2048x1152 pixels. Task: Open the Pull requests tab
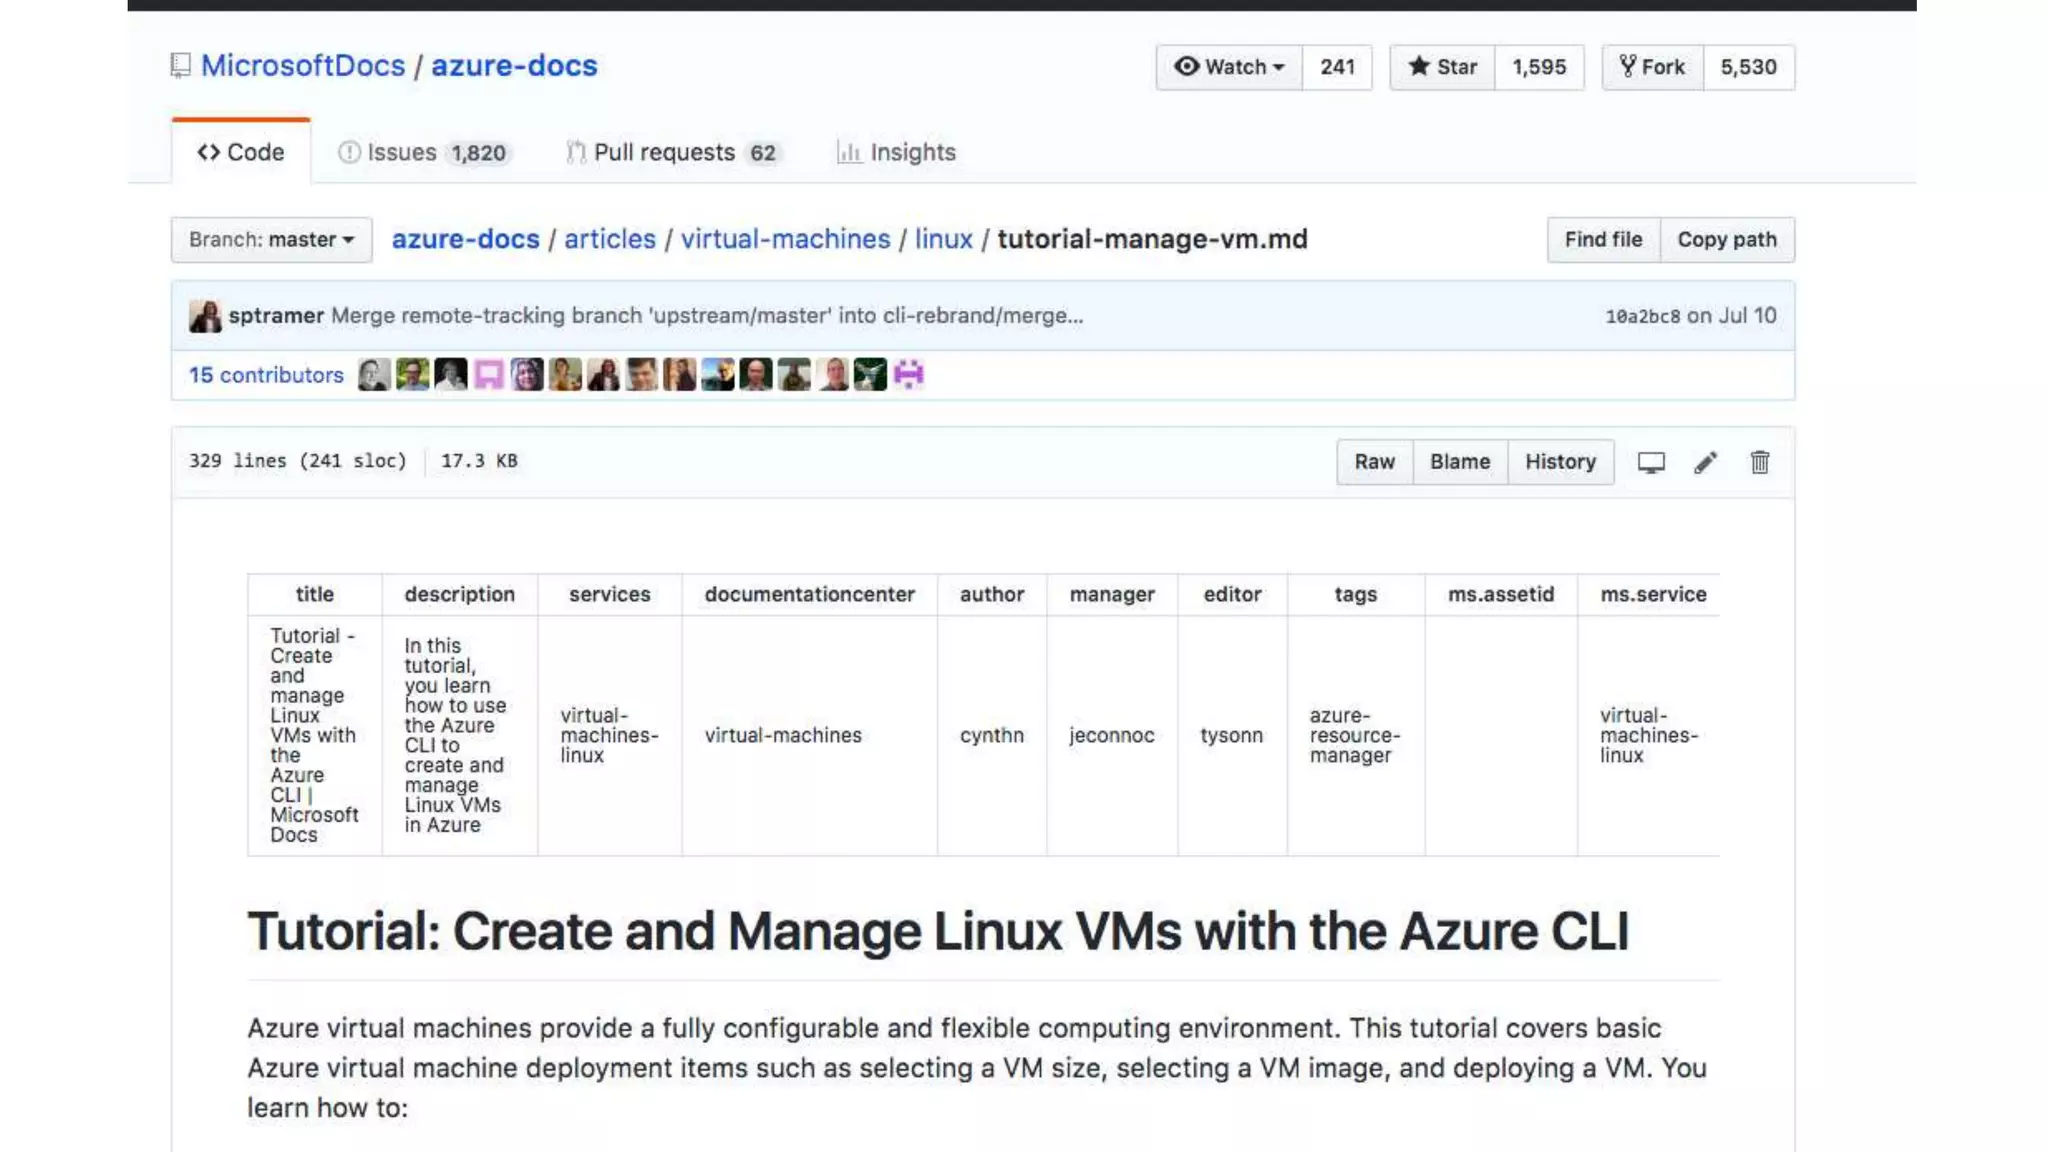[672, 152]
